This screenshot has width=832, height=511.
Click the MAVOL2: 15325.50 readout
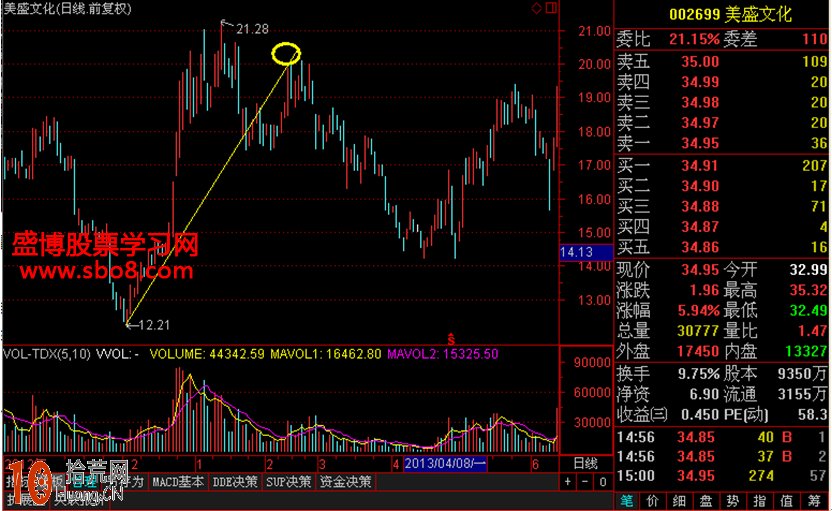click(443, 354)
